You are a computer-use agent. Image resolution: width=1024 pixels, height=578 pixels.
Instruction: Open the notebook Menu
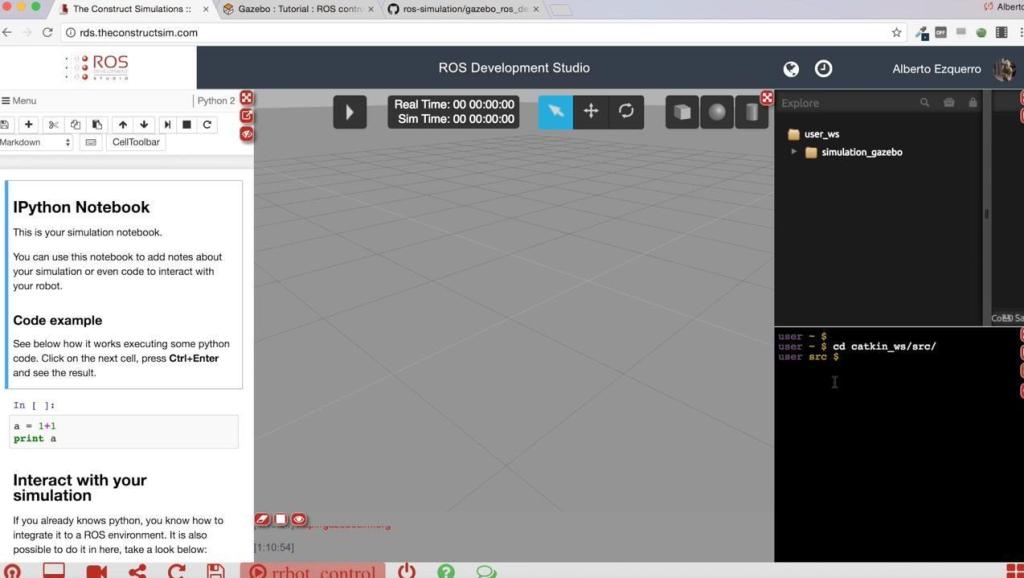click(x=19, y=101)
